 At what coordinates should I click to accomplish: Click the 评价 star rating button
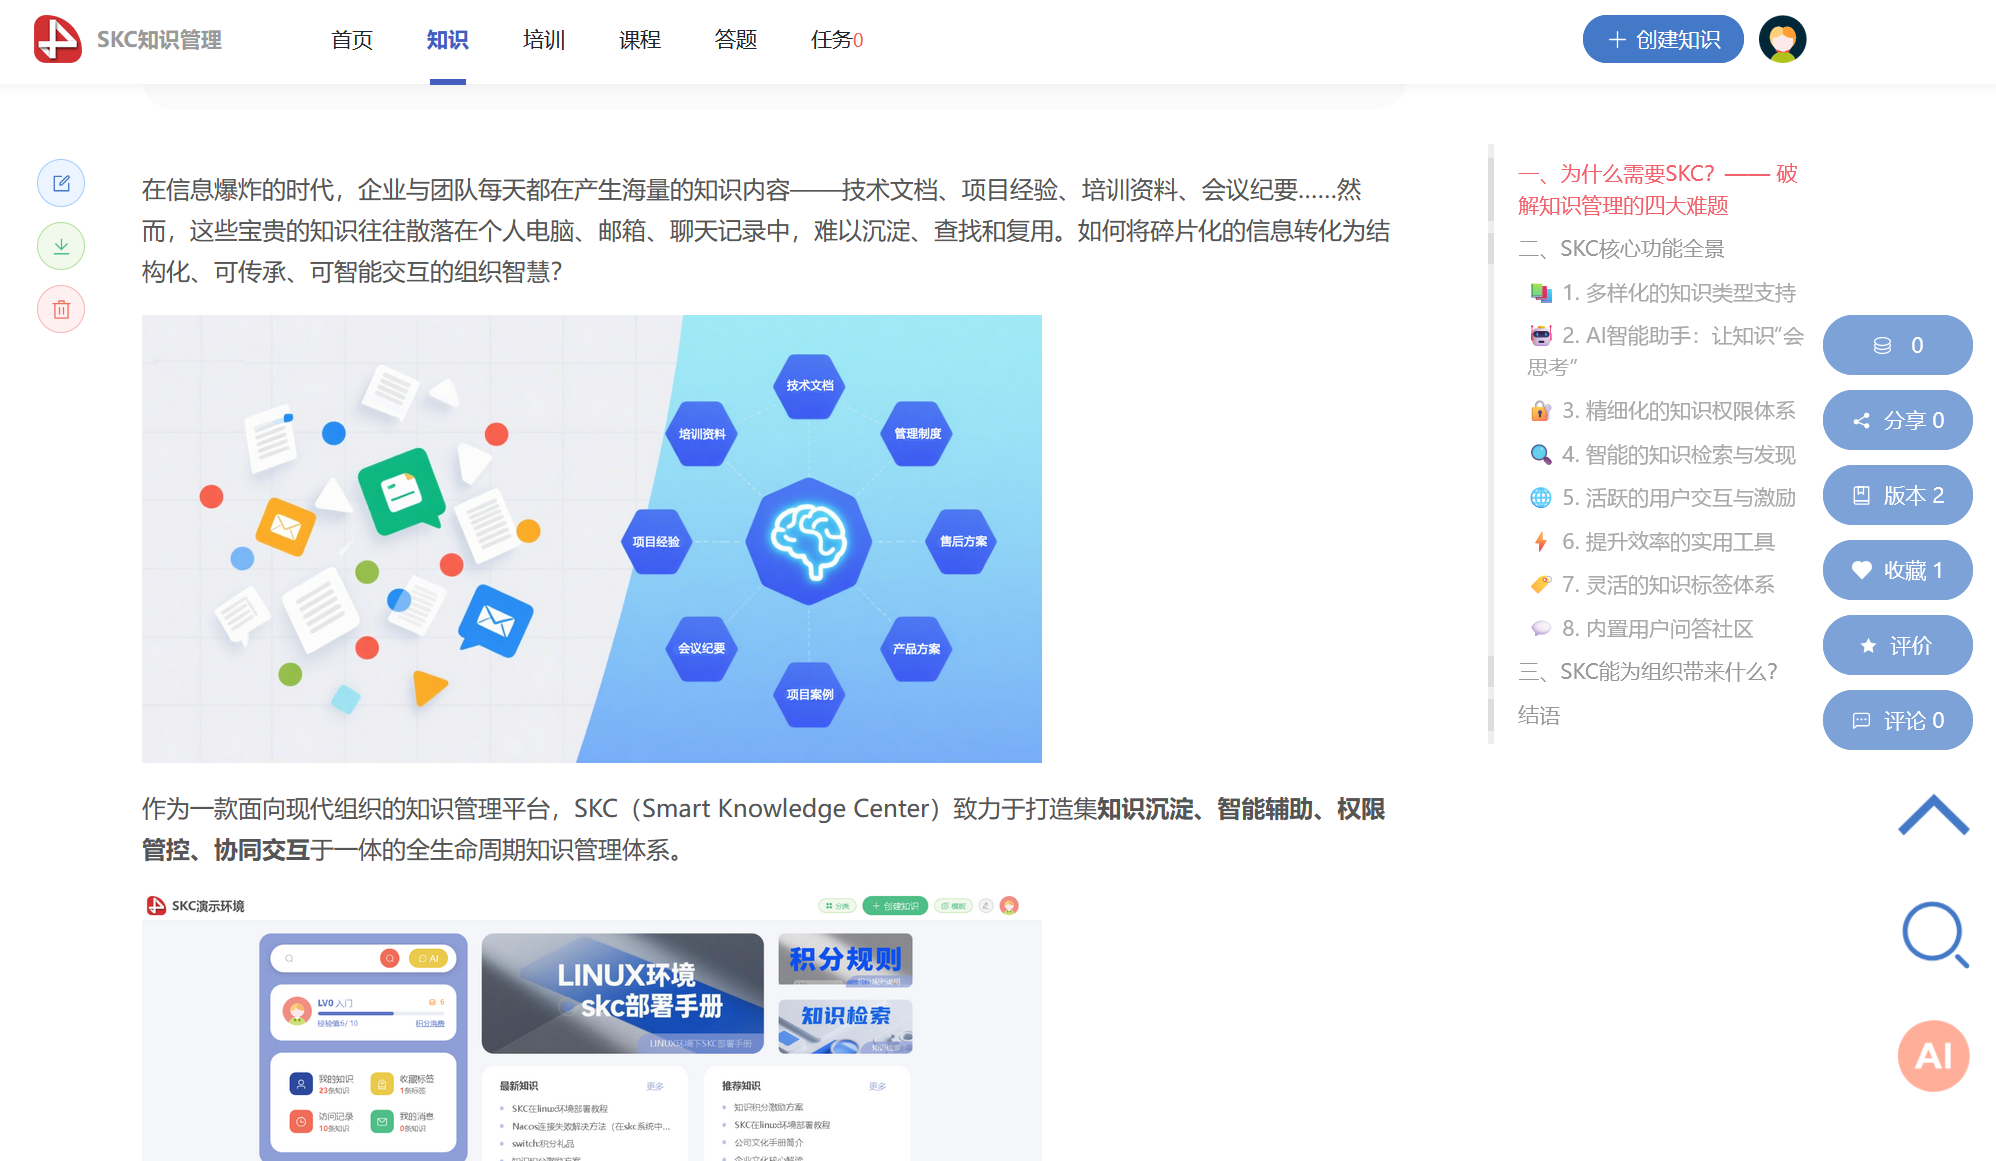pyautogui.click(x=1897, y=645)
